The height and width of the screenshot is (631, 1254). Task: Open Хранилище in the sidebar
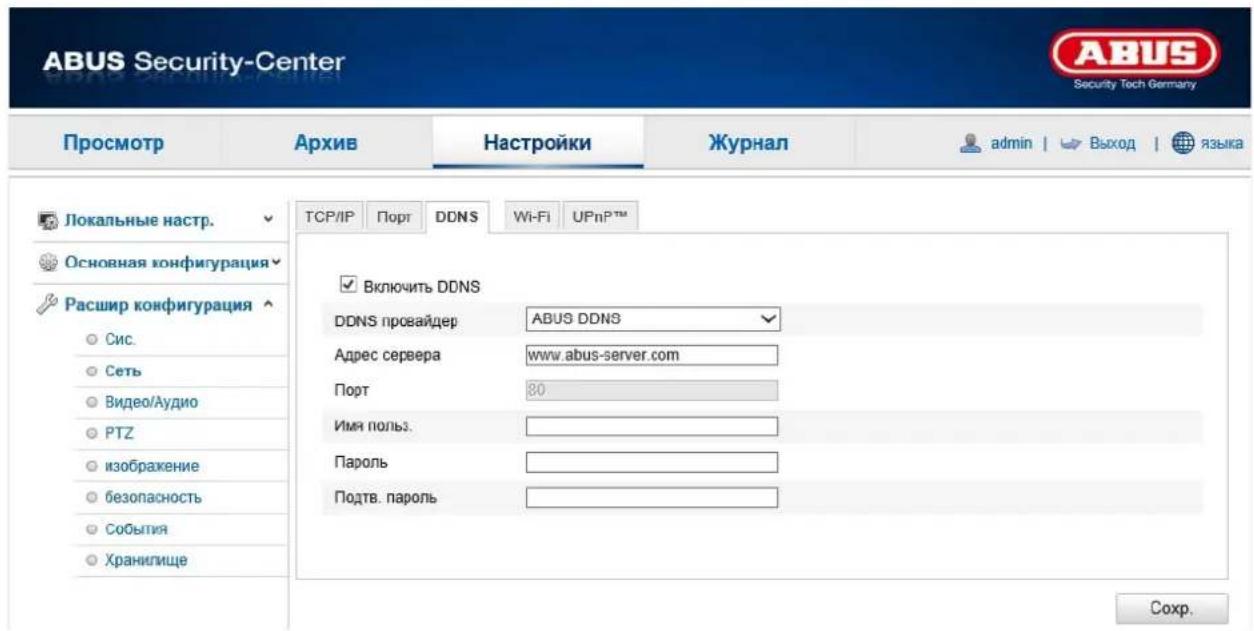click(x=147, y=560)
